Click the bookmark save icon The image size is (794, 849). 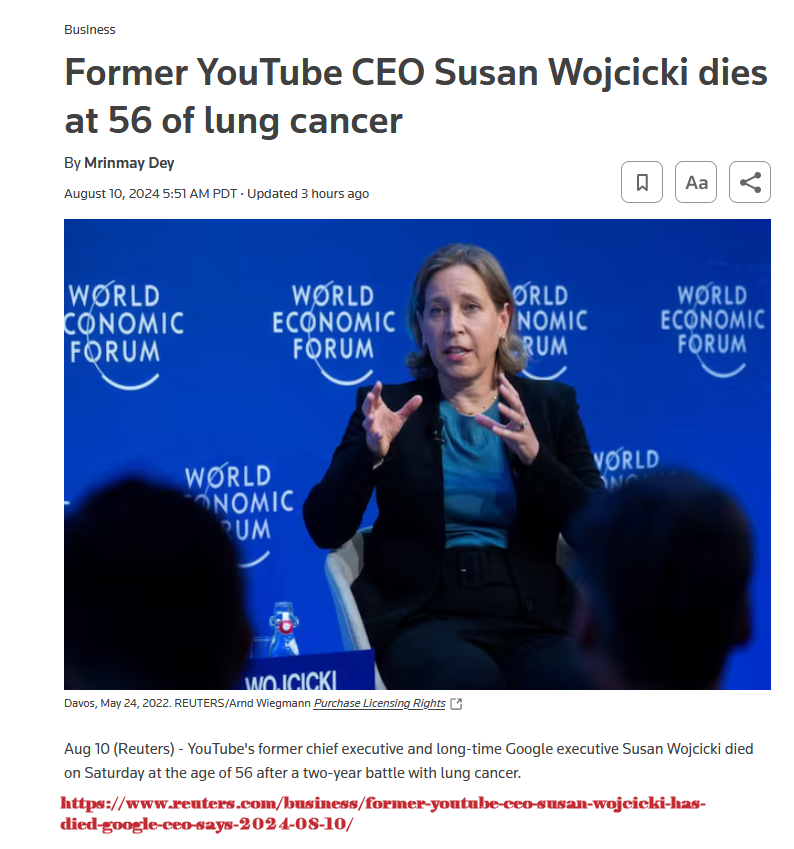[x=641, y=182]
